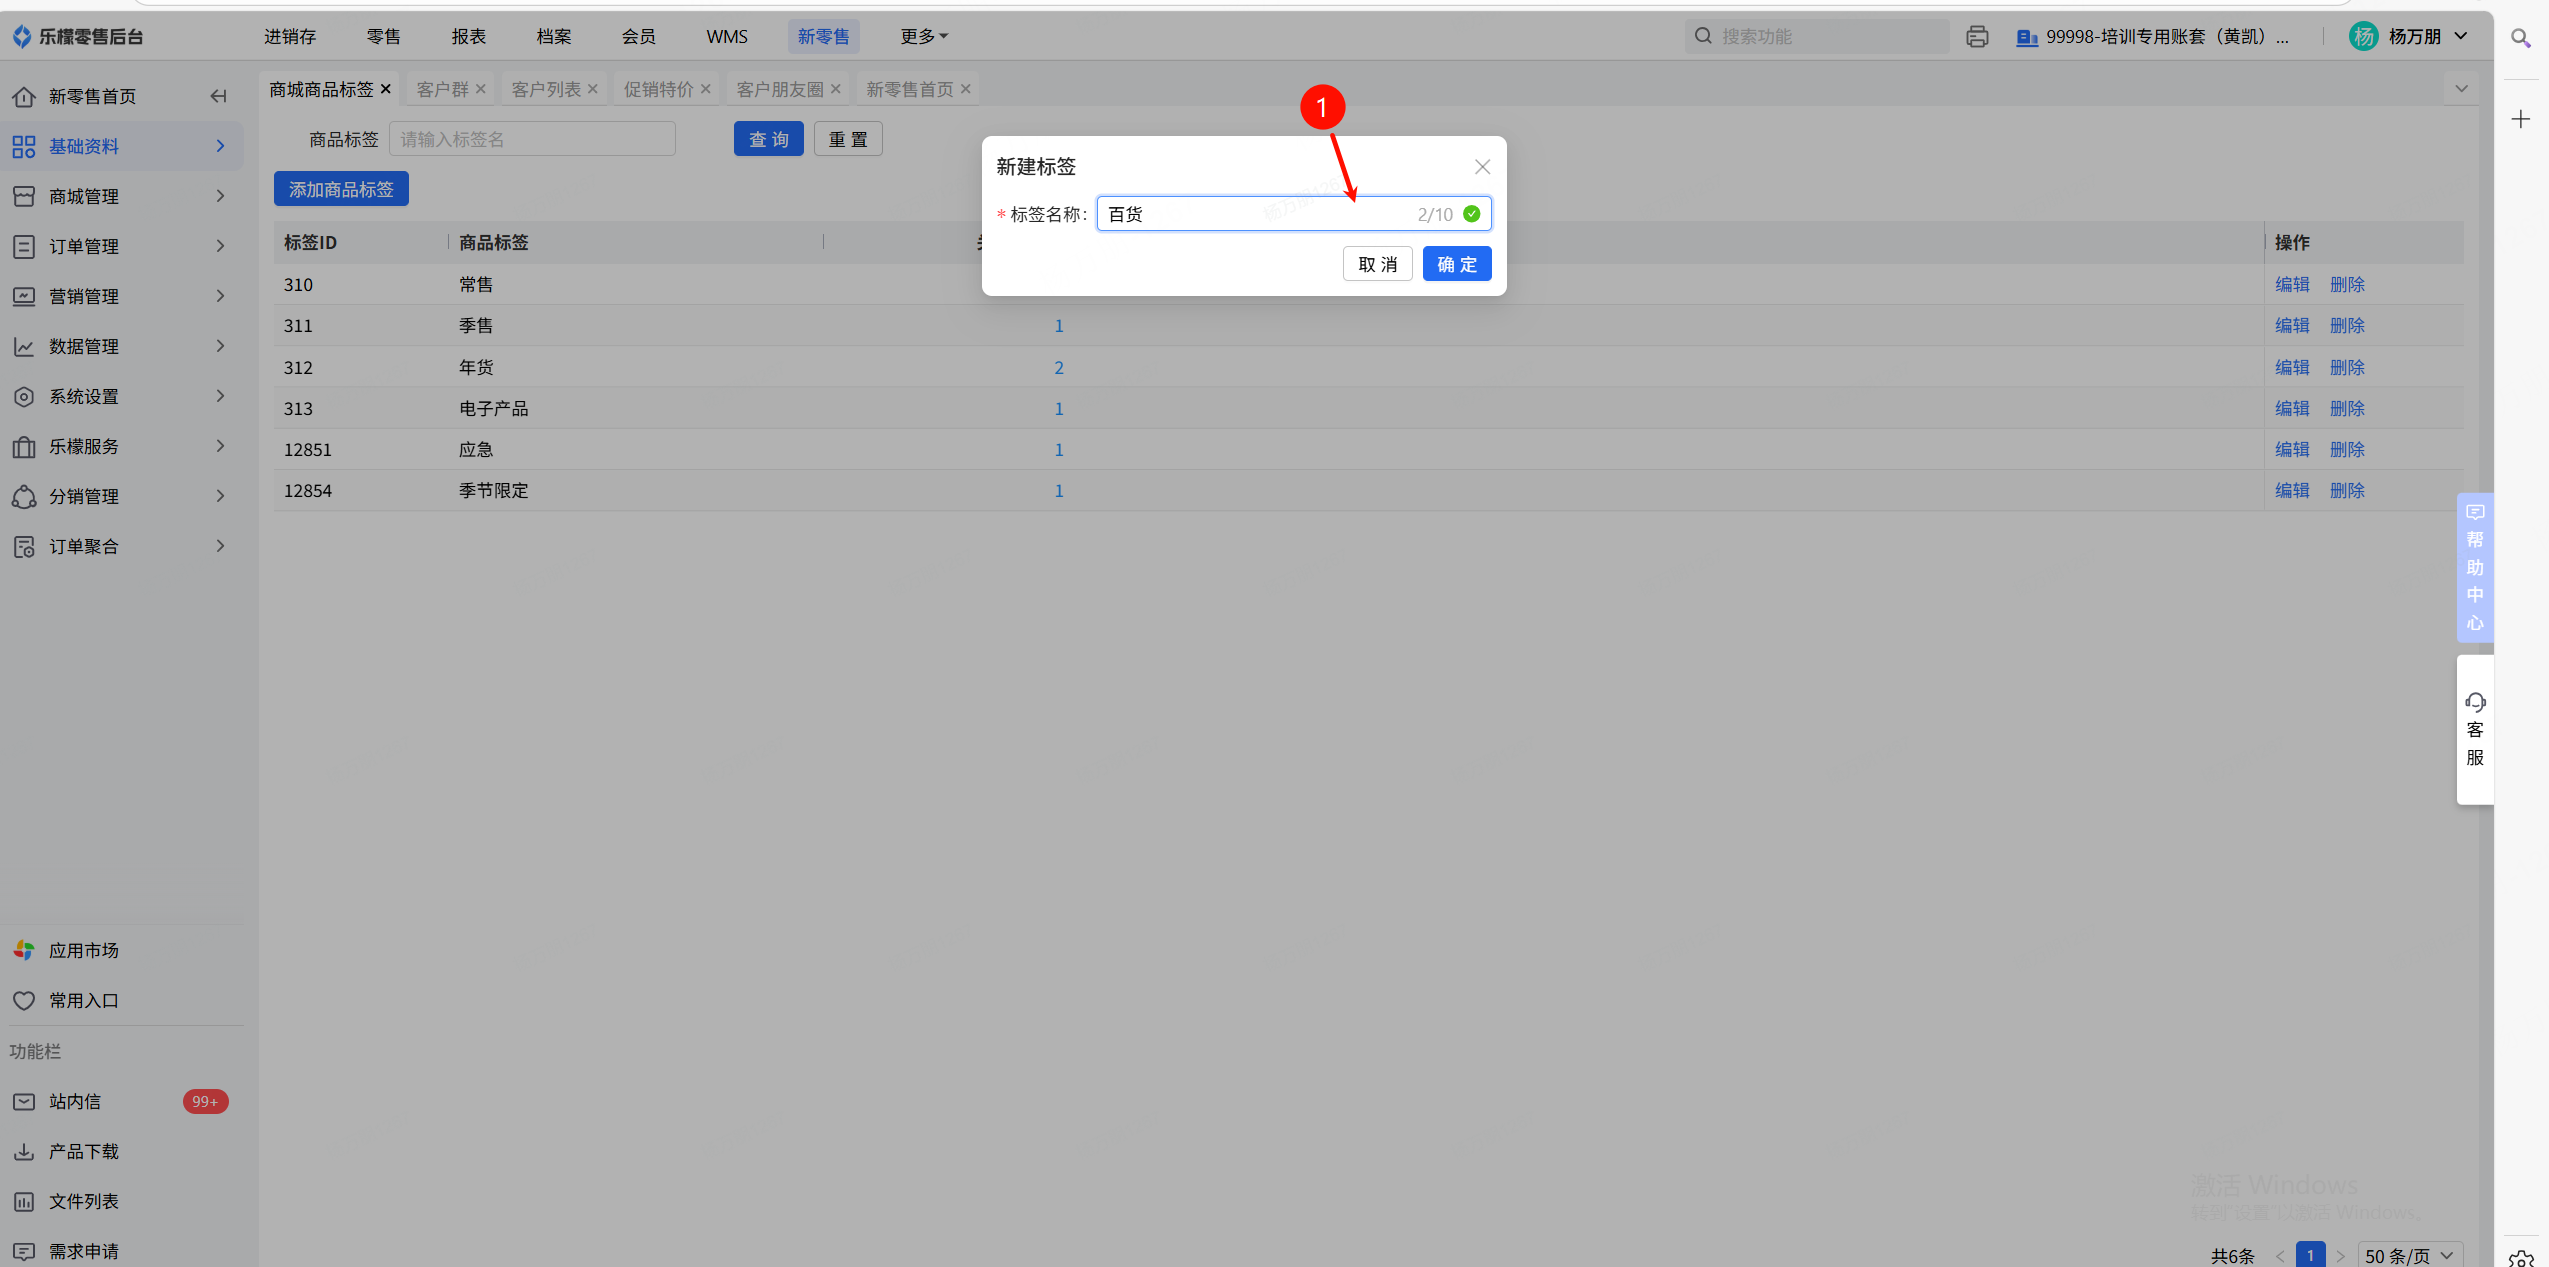Switch to the 客户列表 tab
This screenshot has height=1267, width=2549.
tap(546, 89)
